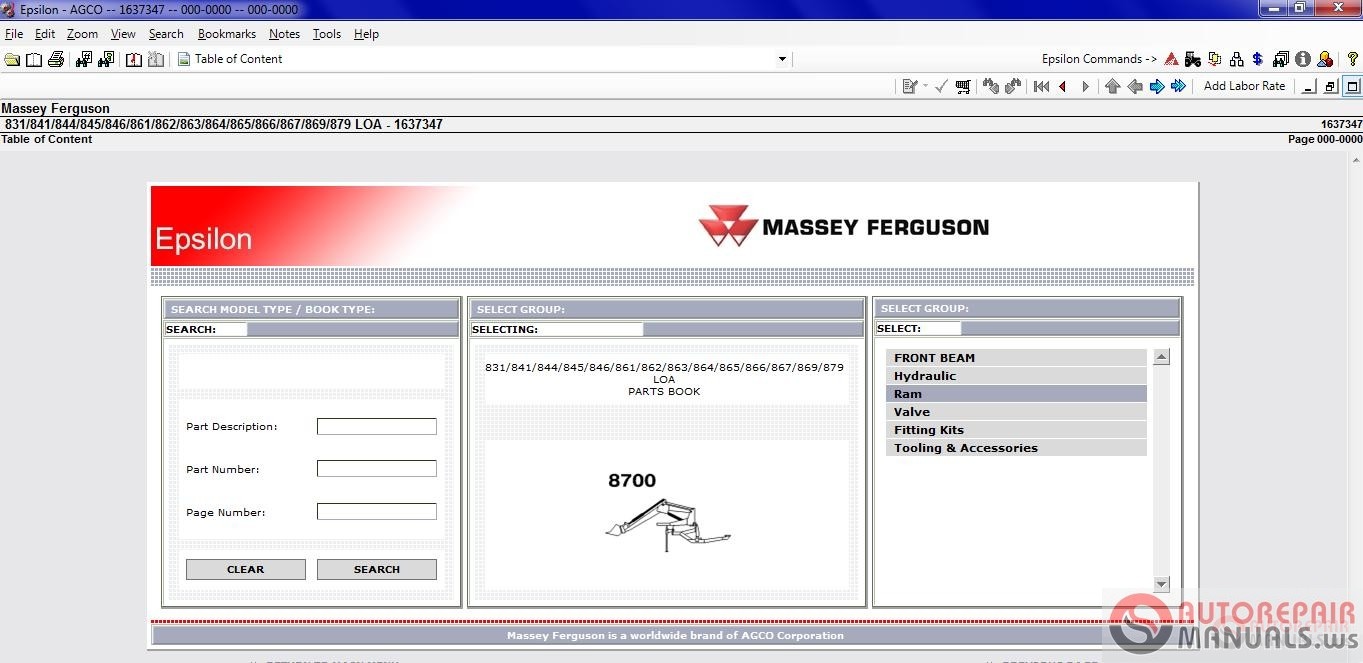Open the Table of Content dropdown
This screenshot has height=663, width=1363.
[782, 59]
